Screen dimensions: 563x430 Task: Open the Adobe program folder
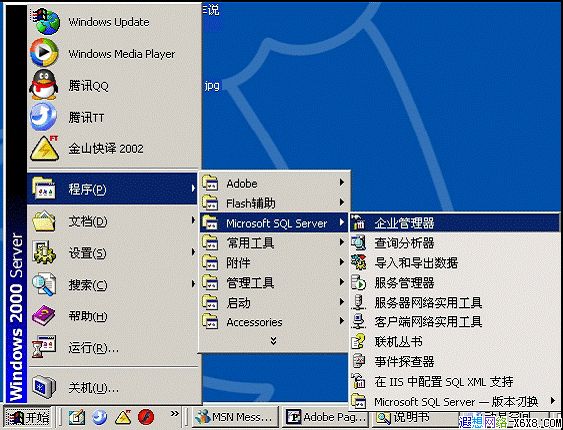274,183
